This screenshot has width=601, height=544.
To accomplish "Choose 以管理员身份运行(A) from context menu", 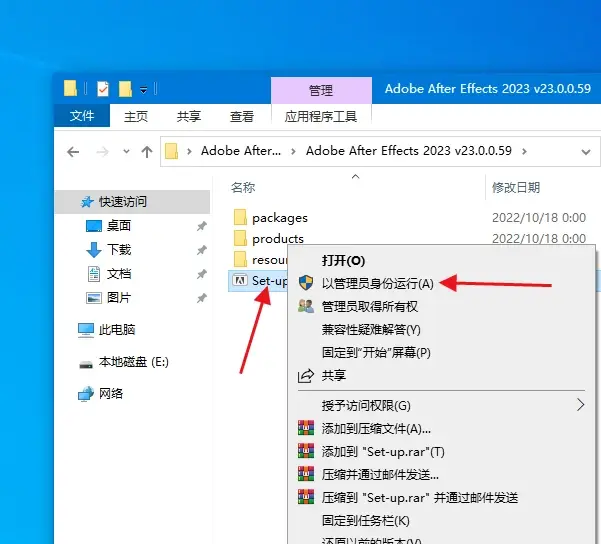I will tap(442, 284).
